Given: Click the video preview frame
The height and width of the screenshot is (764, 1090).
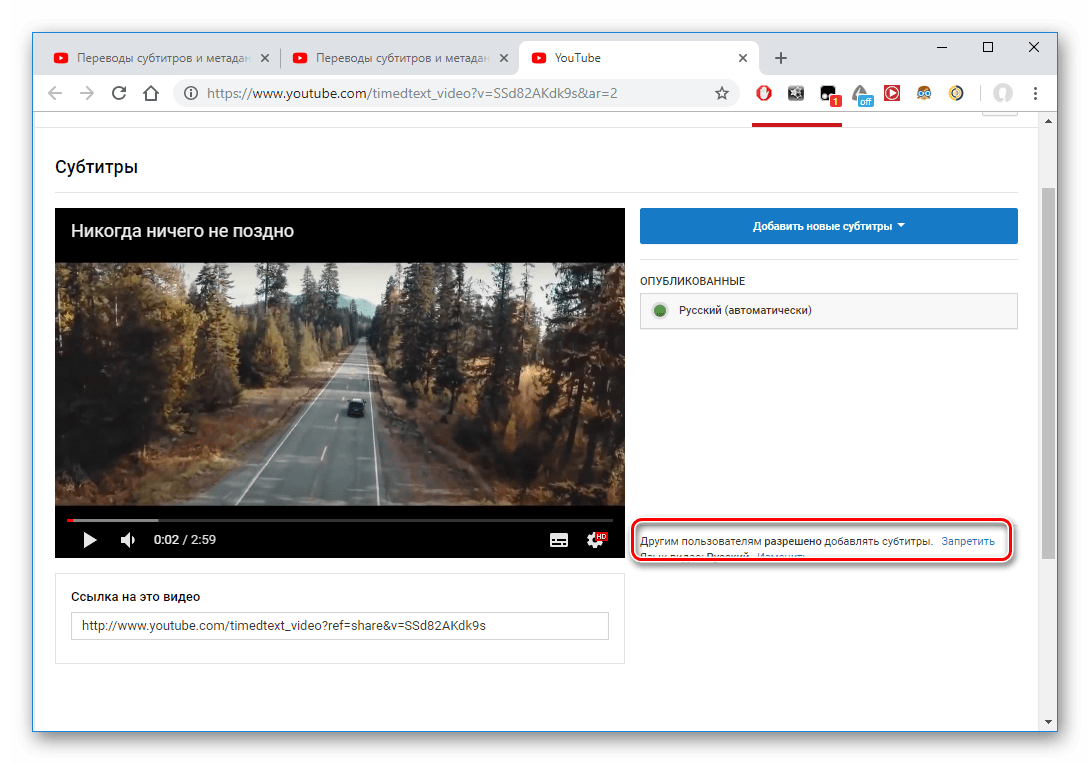Looking at the screenshot, I should point(340,384).
